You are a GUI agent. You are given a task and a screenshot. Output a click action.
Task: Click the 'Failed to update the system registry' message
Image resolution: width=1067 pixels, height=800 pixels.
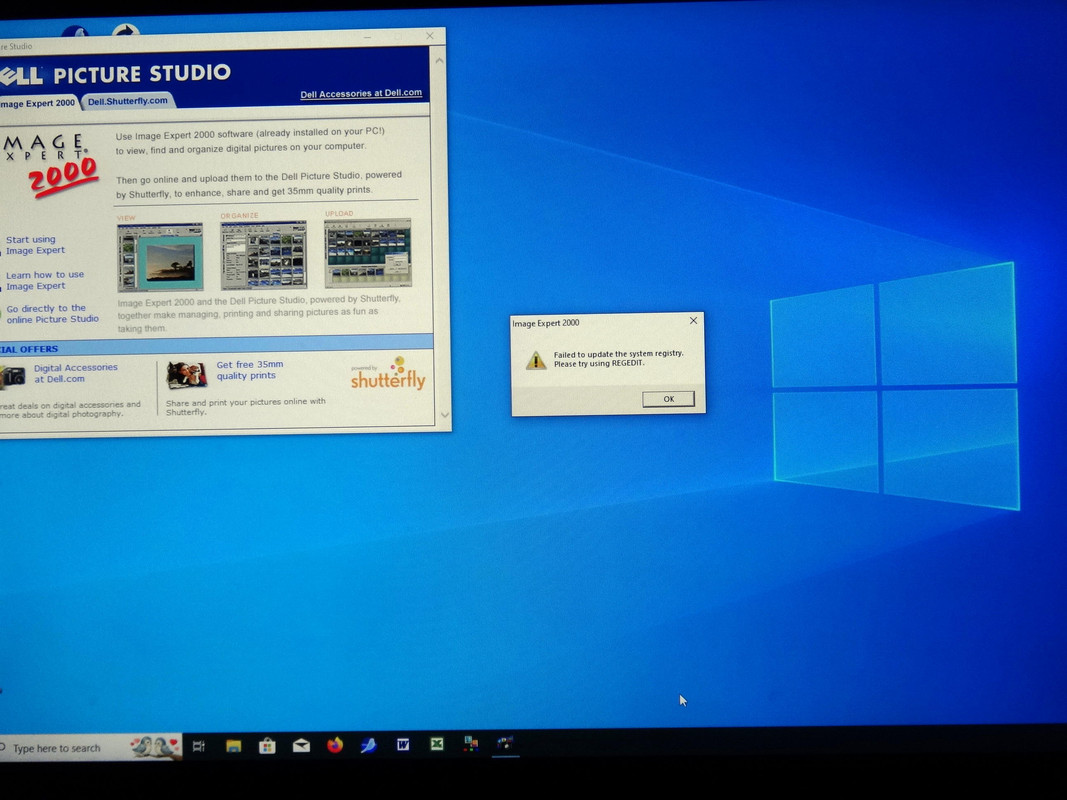tap(619, 359)
